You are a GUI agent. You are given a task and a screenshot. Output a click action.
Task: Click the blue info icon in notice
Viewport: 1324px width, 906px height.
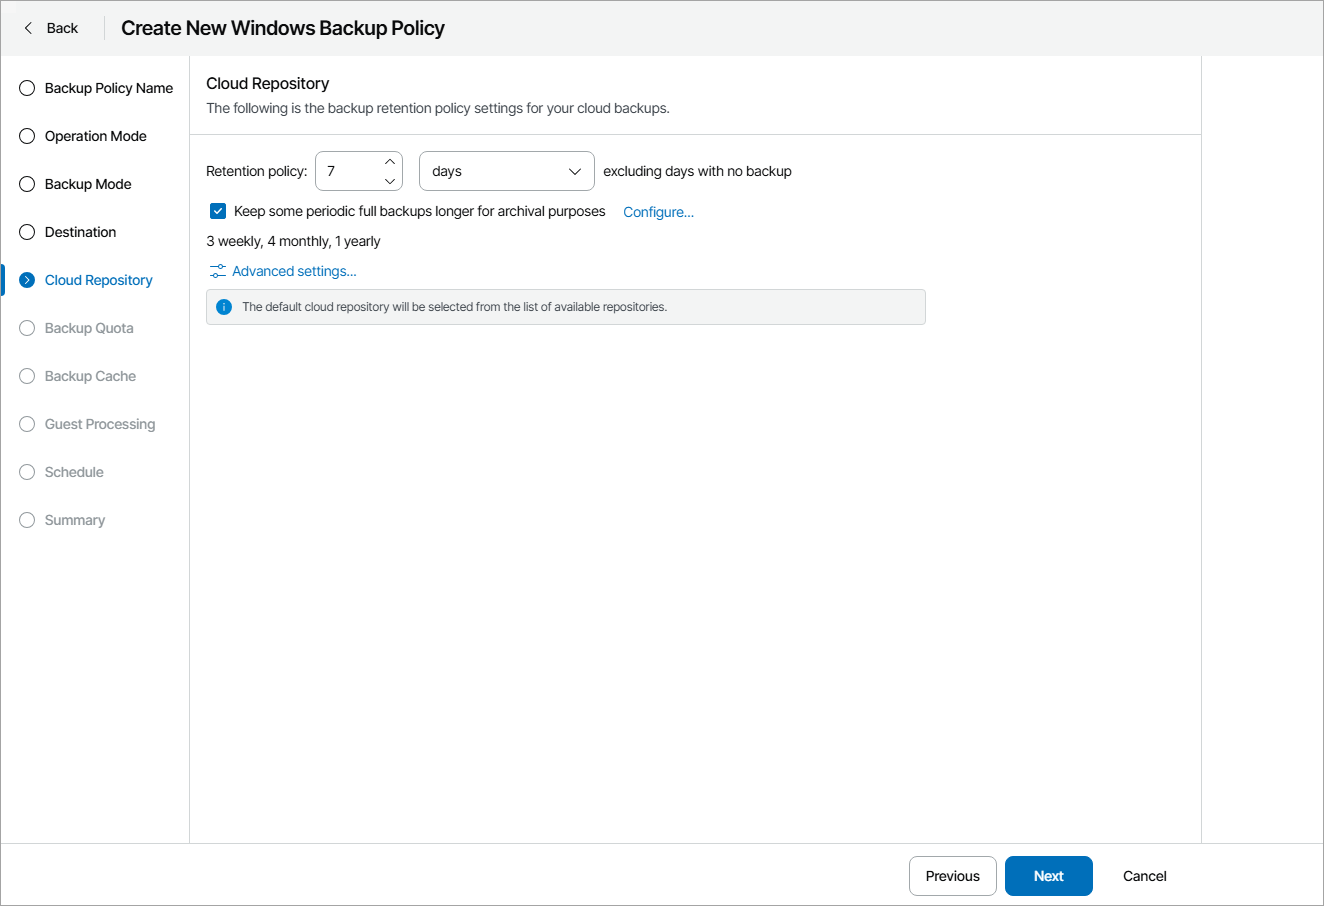pyautogui.click(x=224, y=307)
